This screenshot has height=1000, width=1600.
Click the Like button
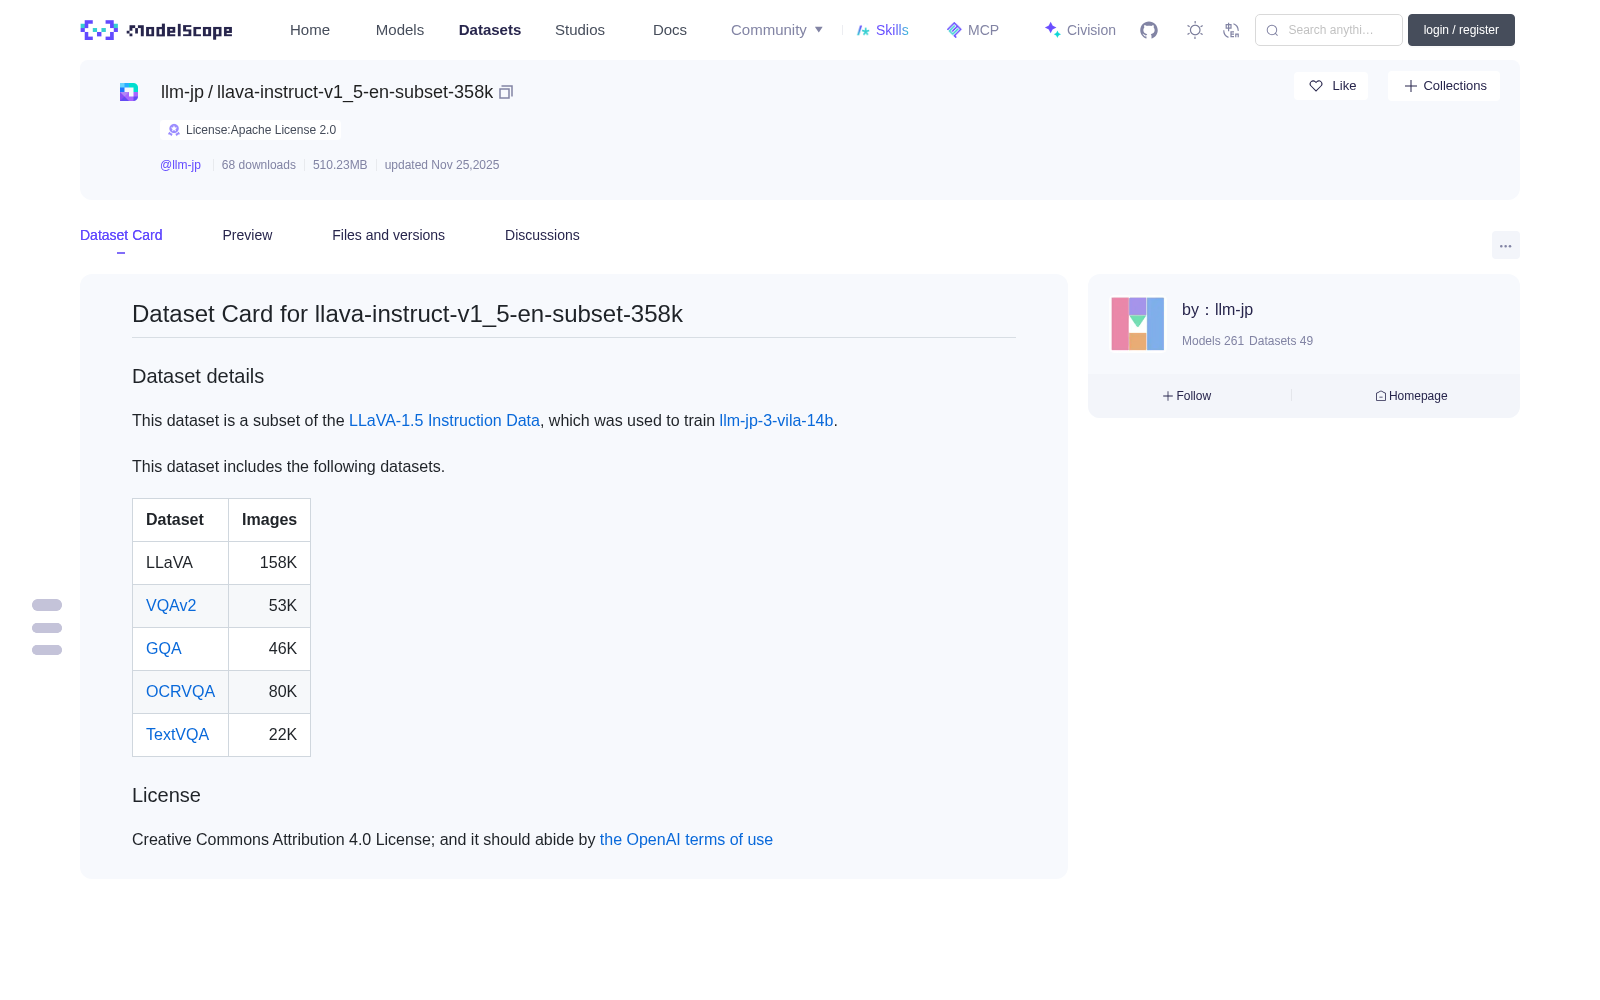1331,86
